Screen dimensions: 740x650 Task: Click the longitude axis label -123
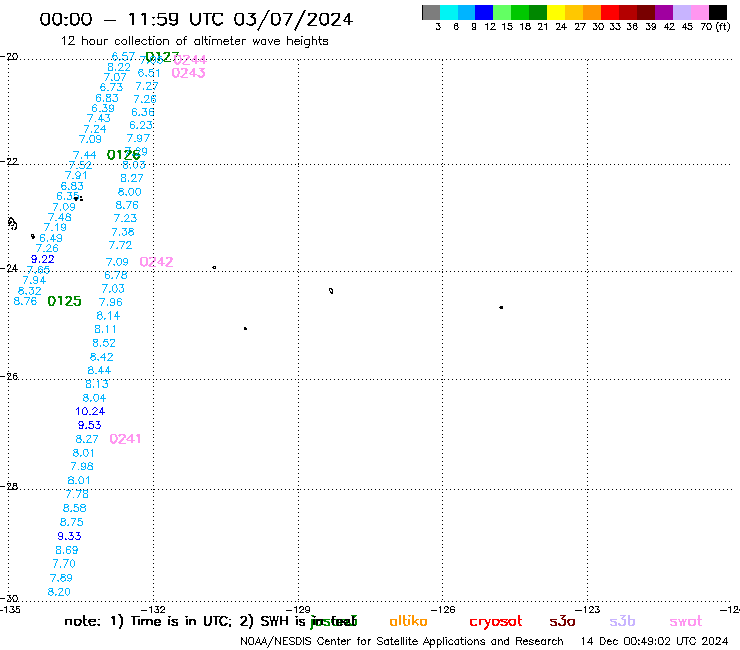[588, 609]
